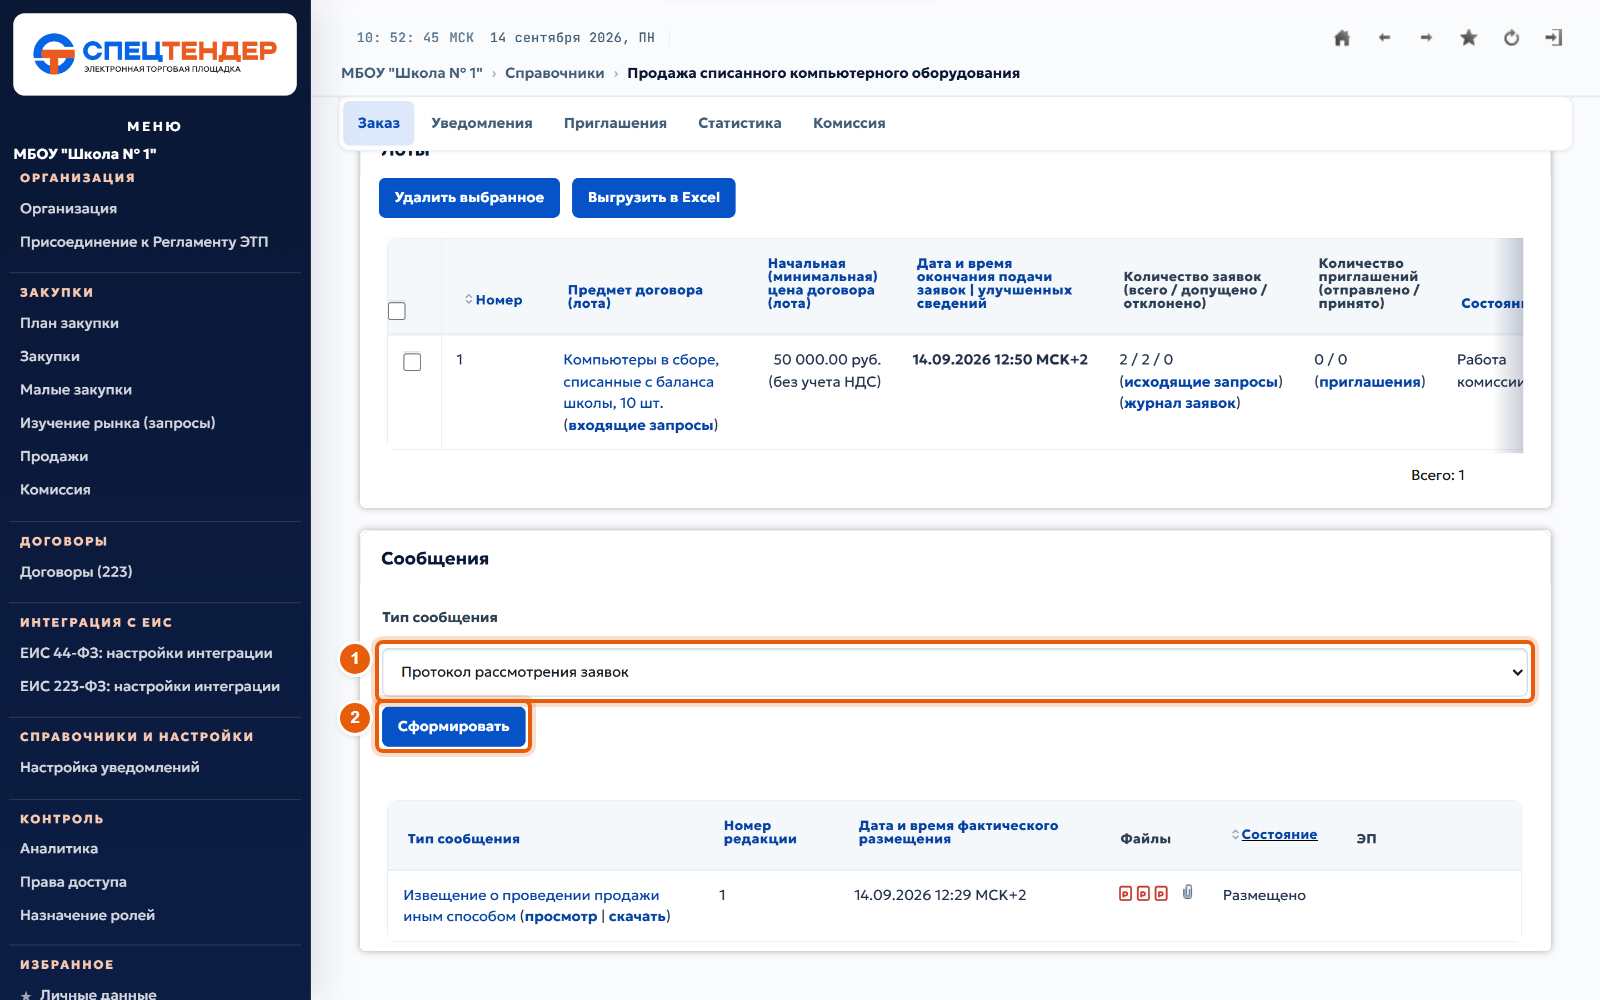
Task: Open the second red document file icon
Action: pos(1143,893)
